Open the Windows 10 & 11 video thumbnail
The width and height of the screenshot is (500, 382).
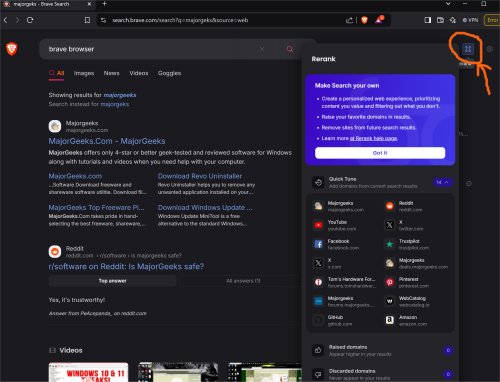point(88,372)
